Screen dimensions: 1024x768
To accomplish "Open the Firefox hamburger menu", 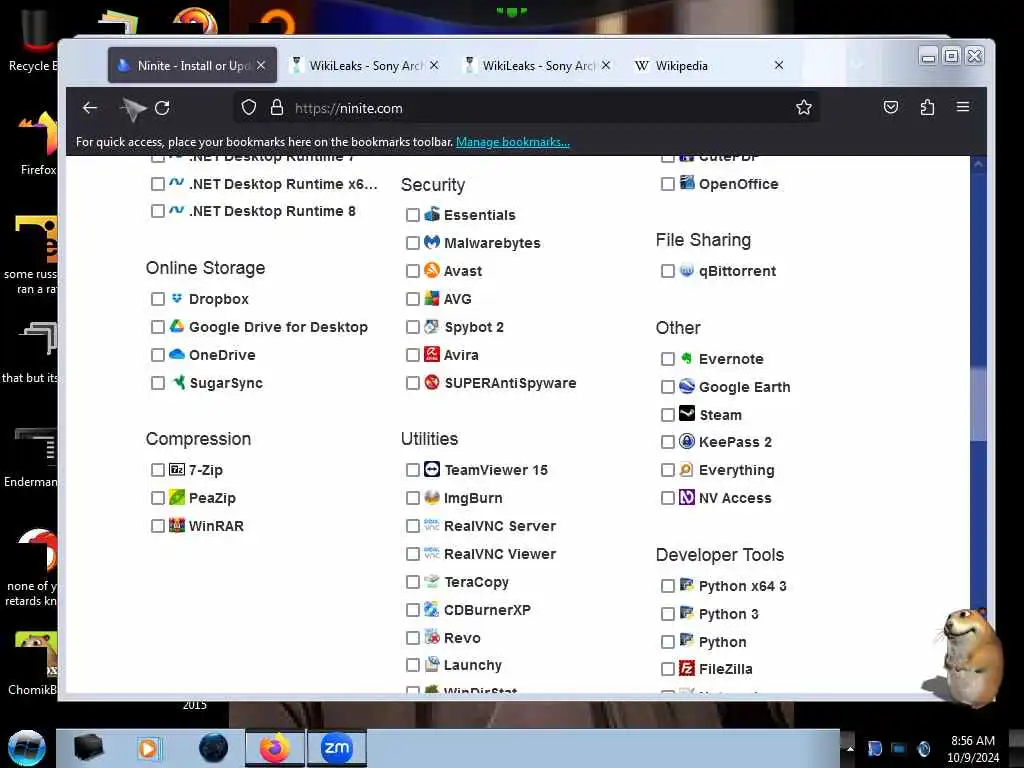I will pyautogui.click(x=963, y=106).
